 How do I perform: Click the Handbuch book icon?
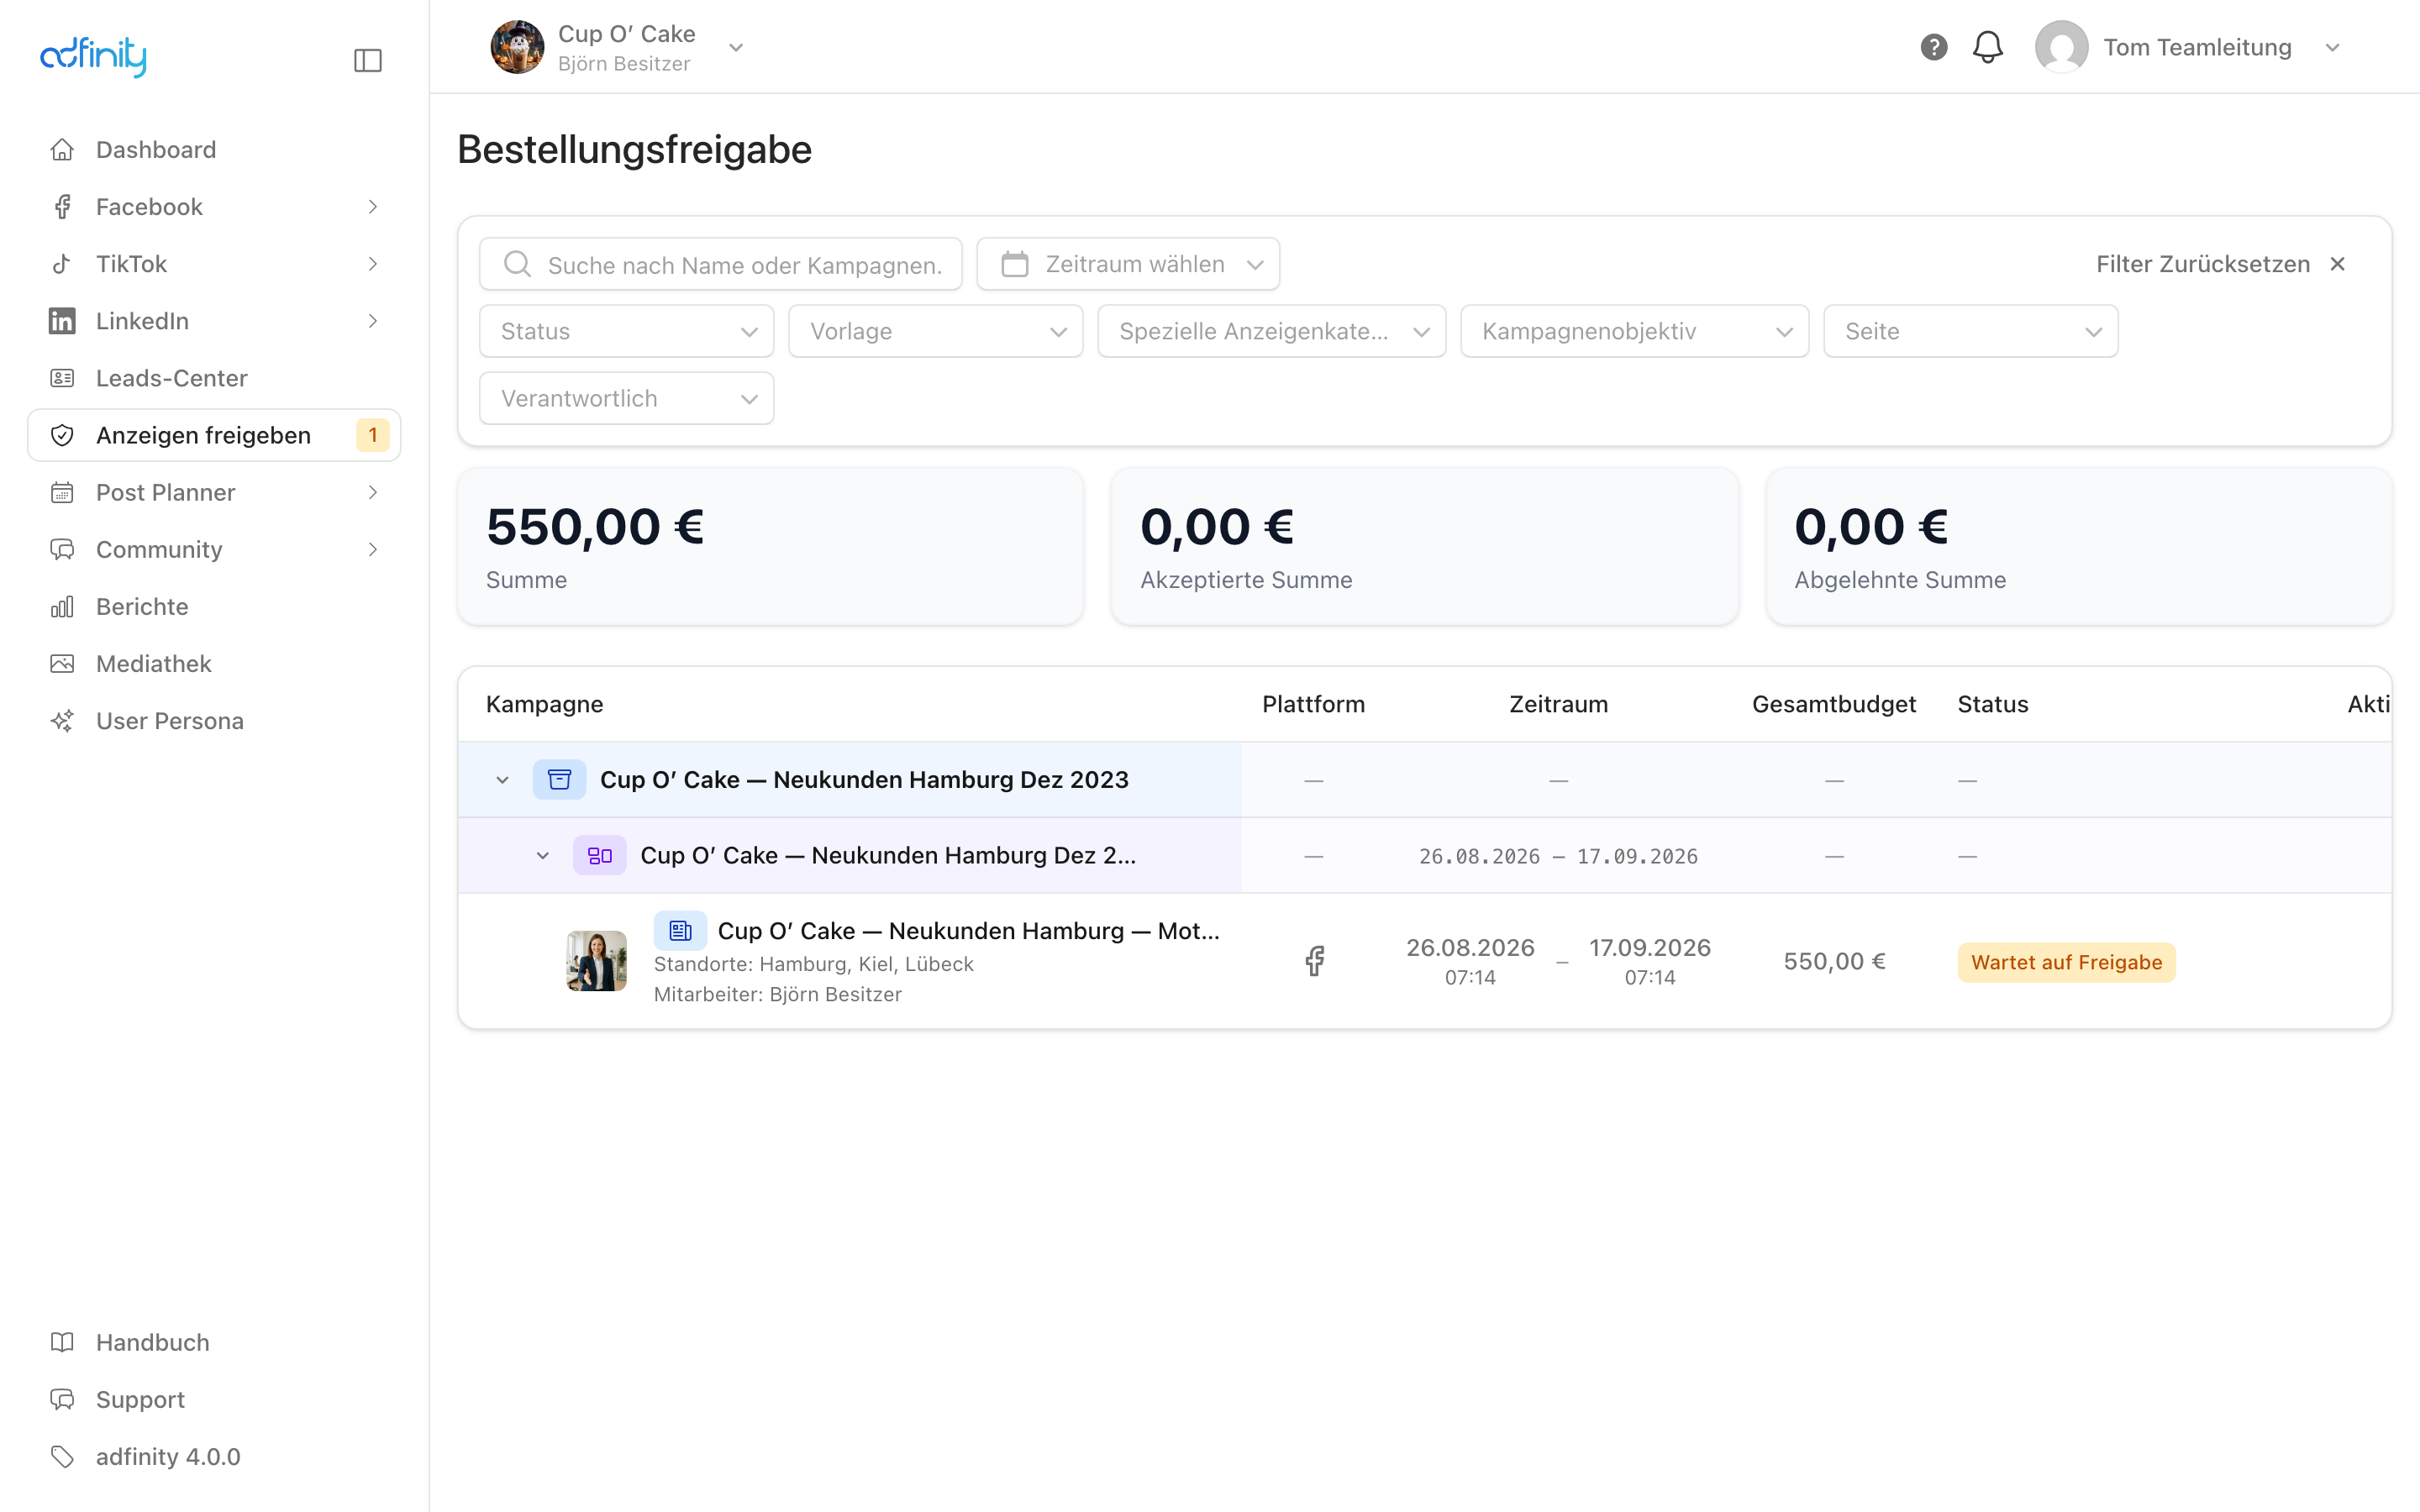coord(62,1341)
